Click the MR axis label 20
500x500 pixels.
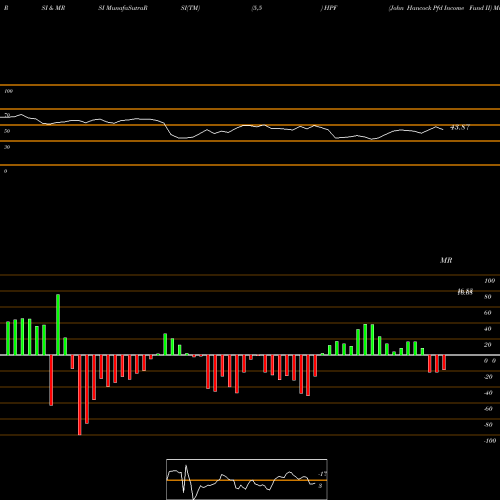pos(488,345)
